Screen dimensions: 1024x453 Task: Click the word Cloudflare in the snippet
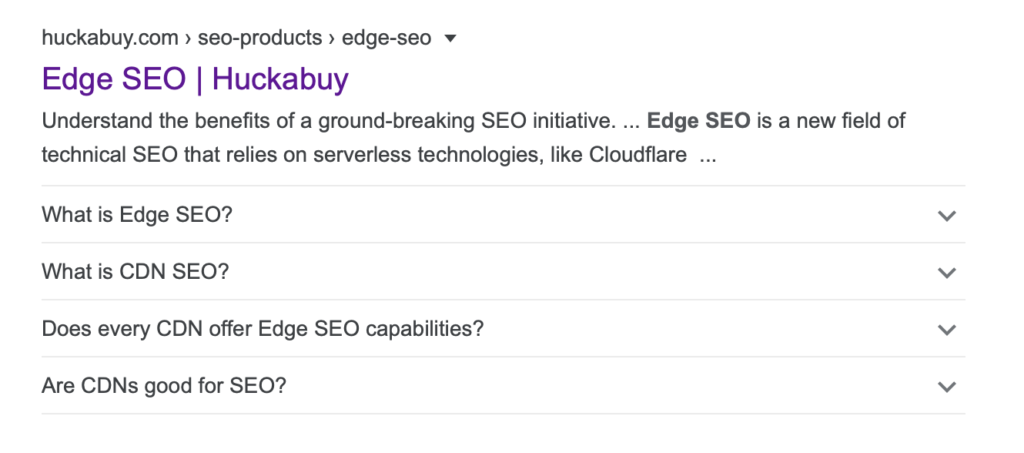pos(634,156)
